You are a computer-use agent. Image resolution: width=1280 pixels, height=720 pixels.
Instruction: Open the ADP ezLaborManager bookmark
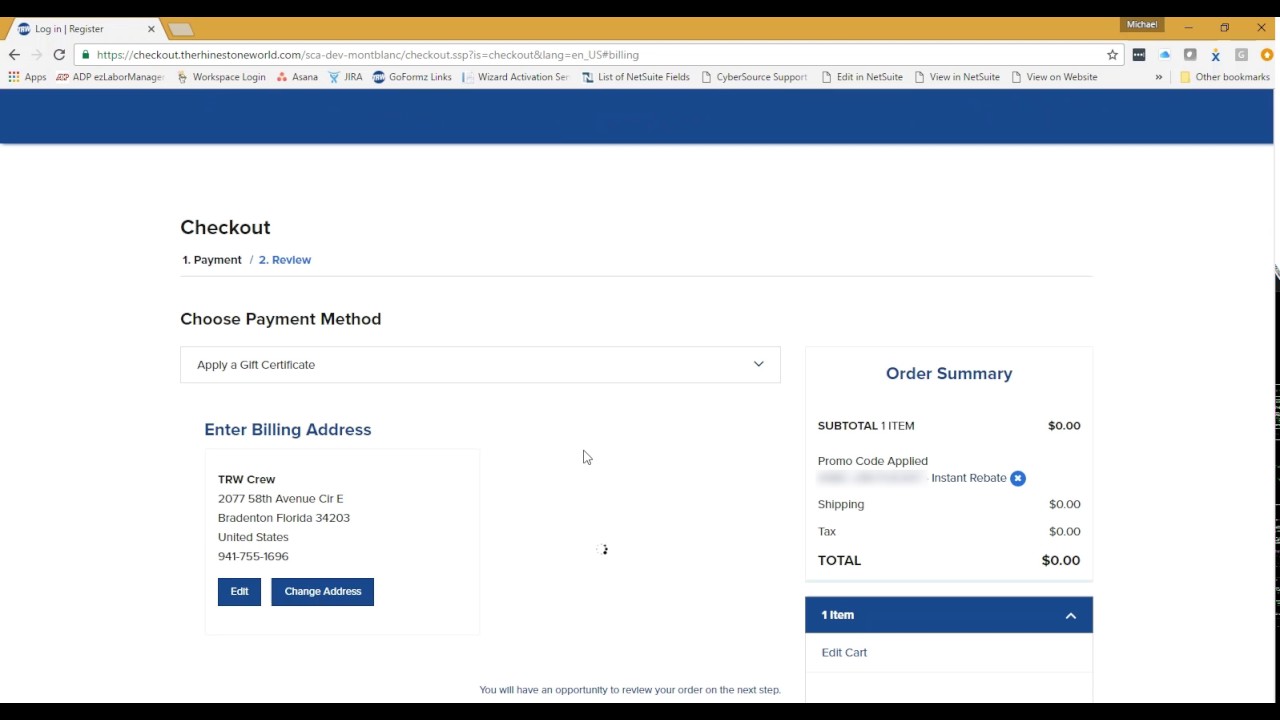[x=110, y=77]
